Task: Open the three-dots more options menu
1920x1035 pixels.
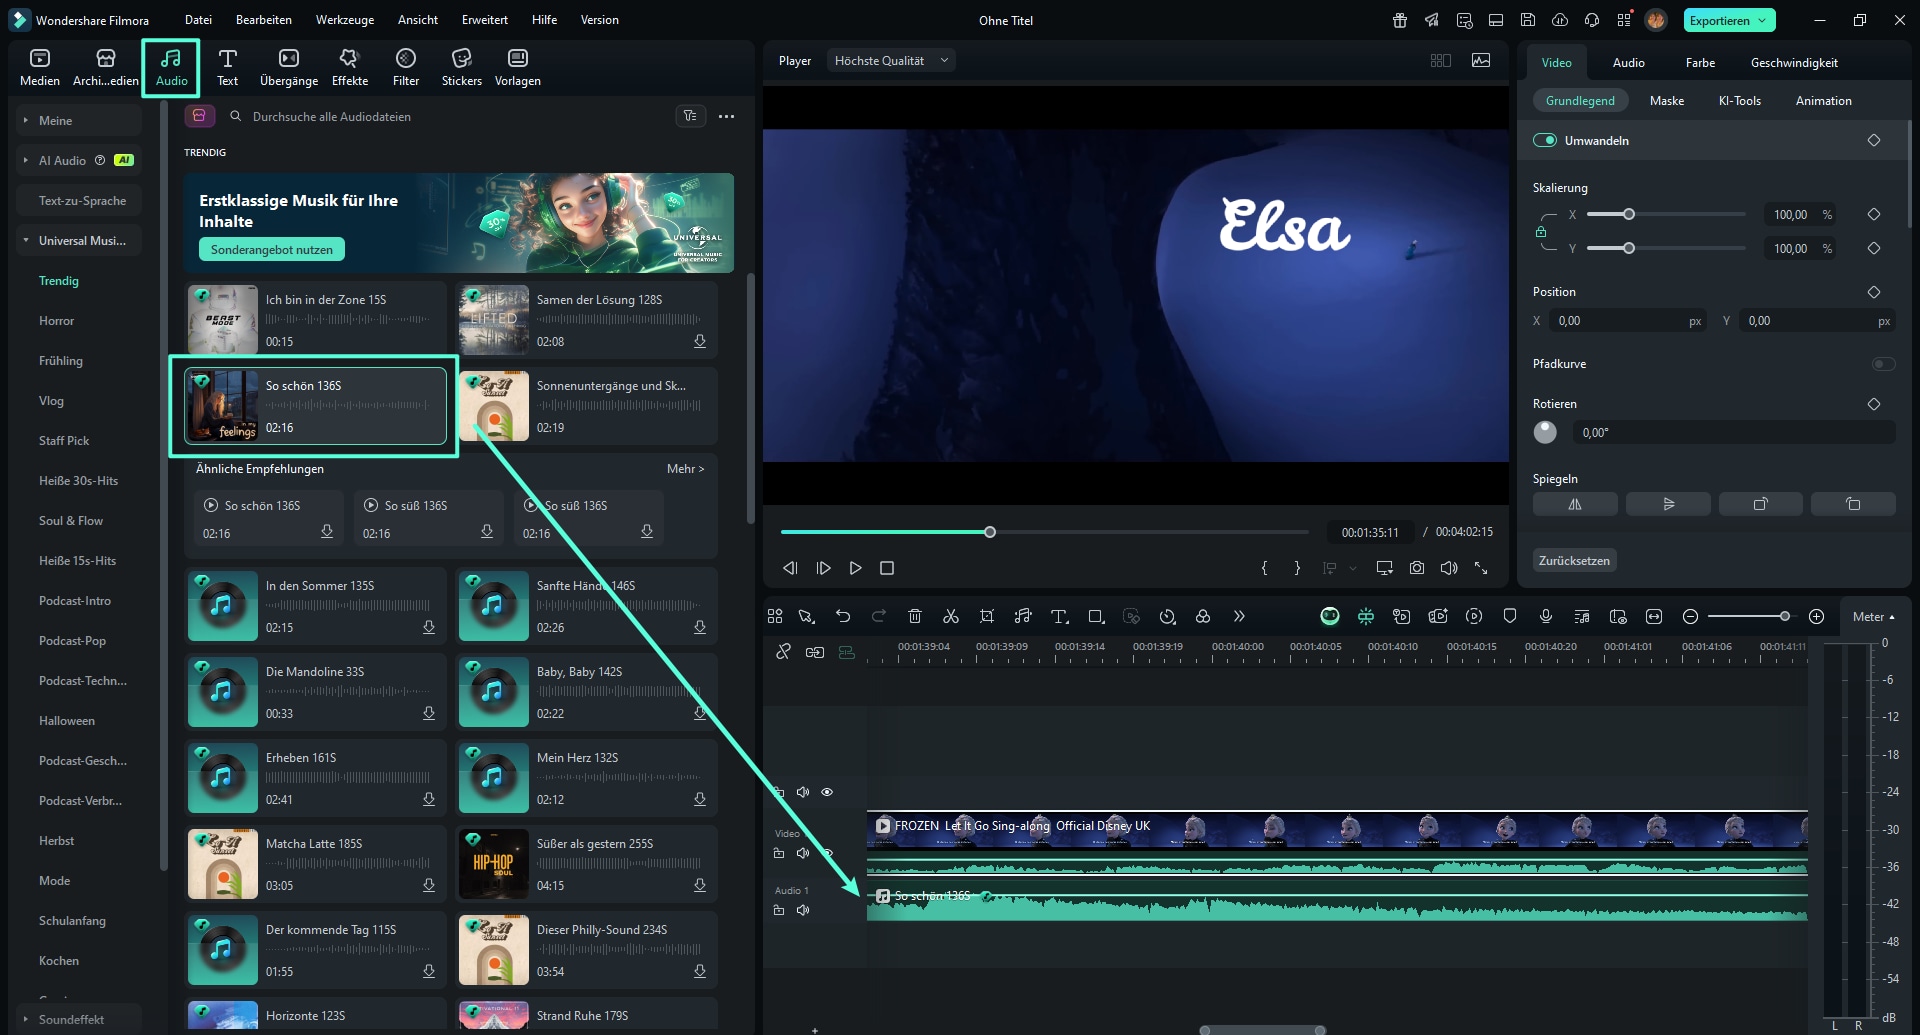Action: (727, 117)
